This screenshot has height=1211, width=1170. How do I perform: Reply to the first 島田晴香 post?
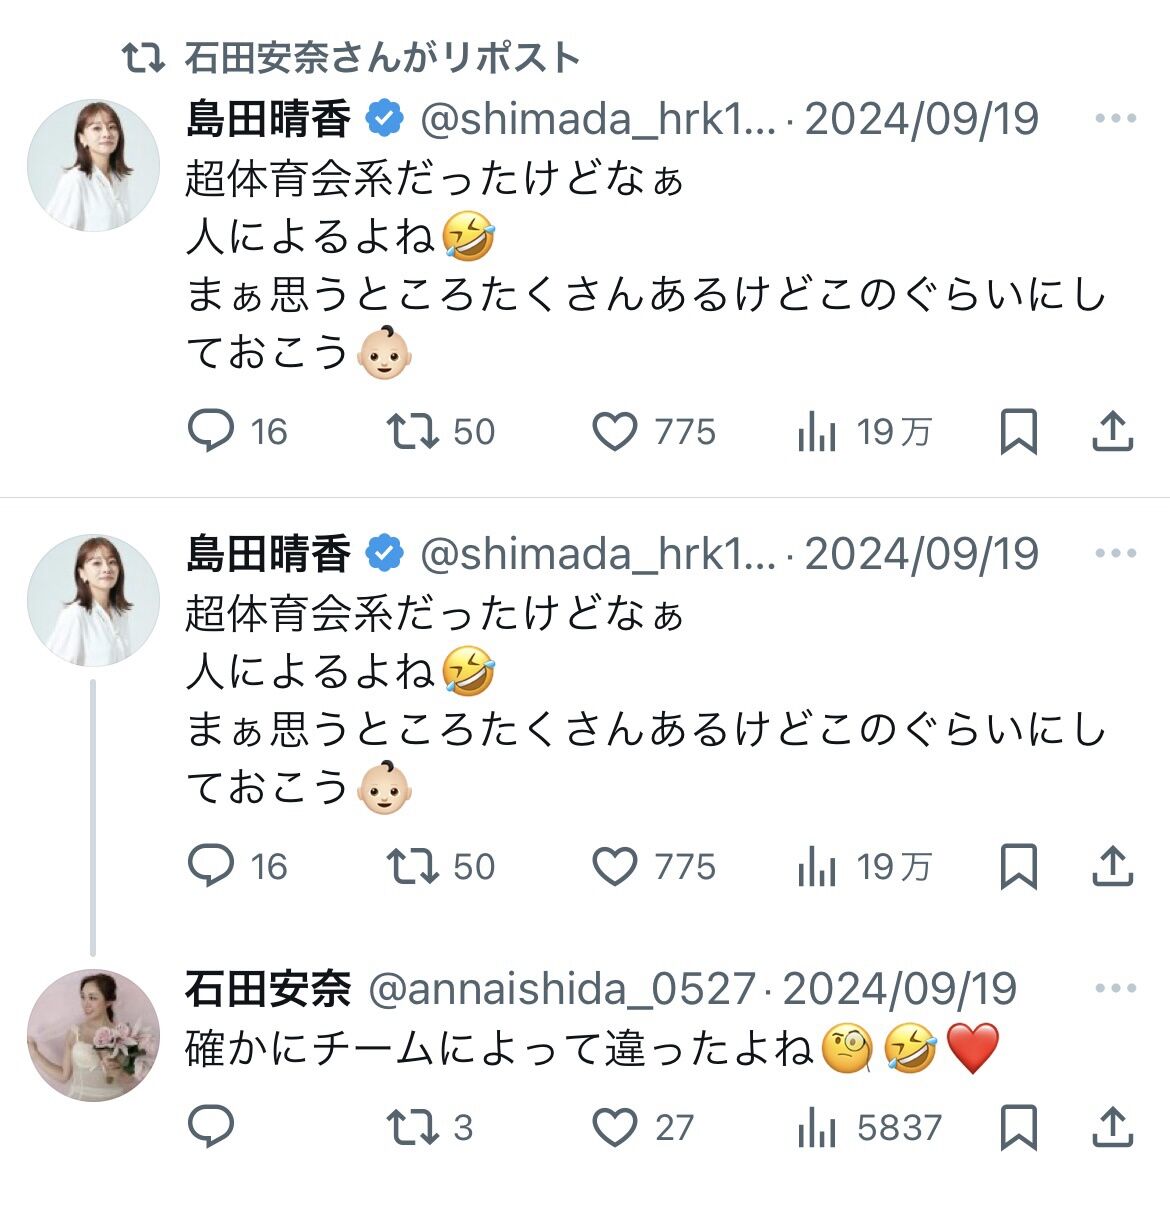pyautogui.click(x=211, y=431)
